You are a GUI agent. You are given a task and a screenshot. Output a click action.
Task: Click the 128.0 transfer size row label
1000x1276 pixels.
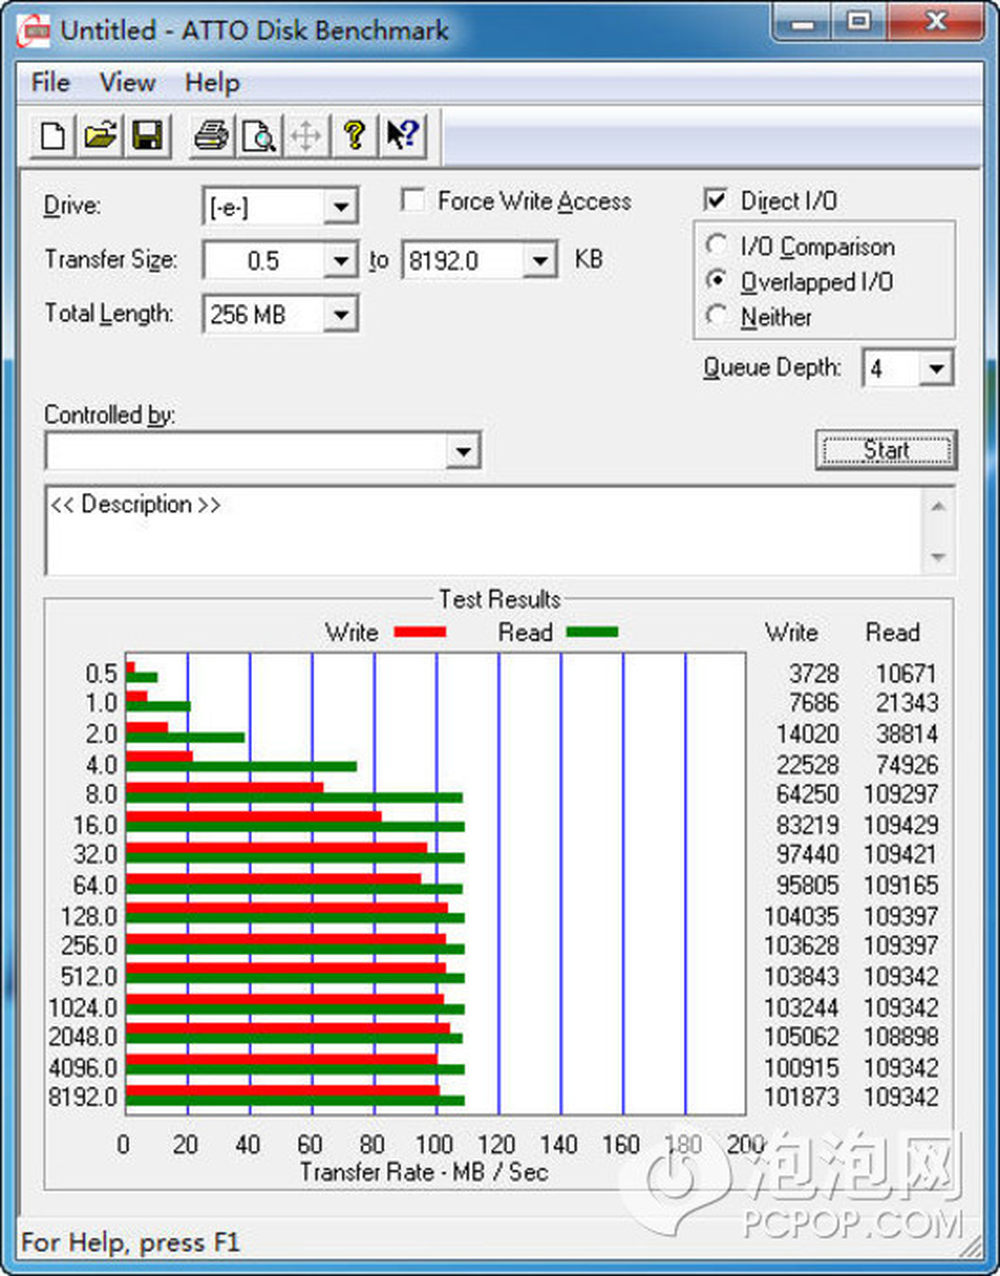(89, 916)
